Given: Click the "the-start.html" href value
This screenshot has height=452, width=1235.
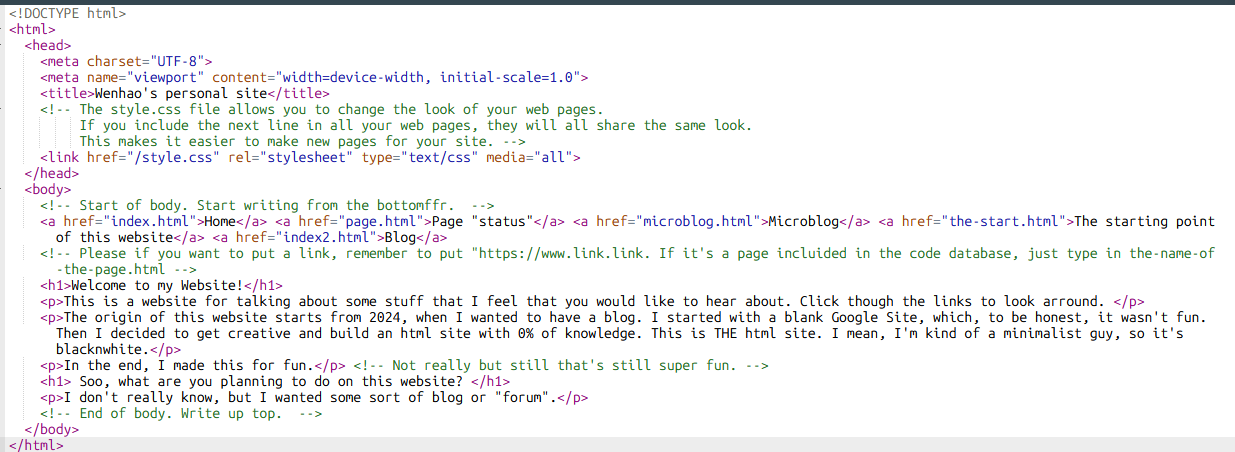Looking at the screenshot, I should coord(1003,221).
